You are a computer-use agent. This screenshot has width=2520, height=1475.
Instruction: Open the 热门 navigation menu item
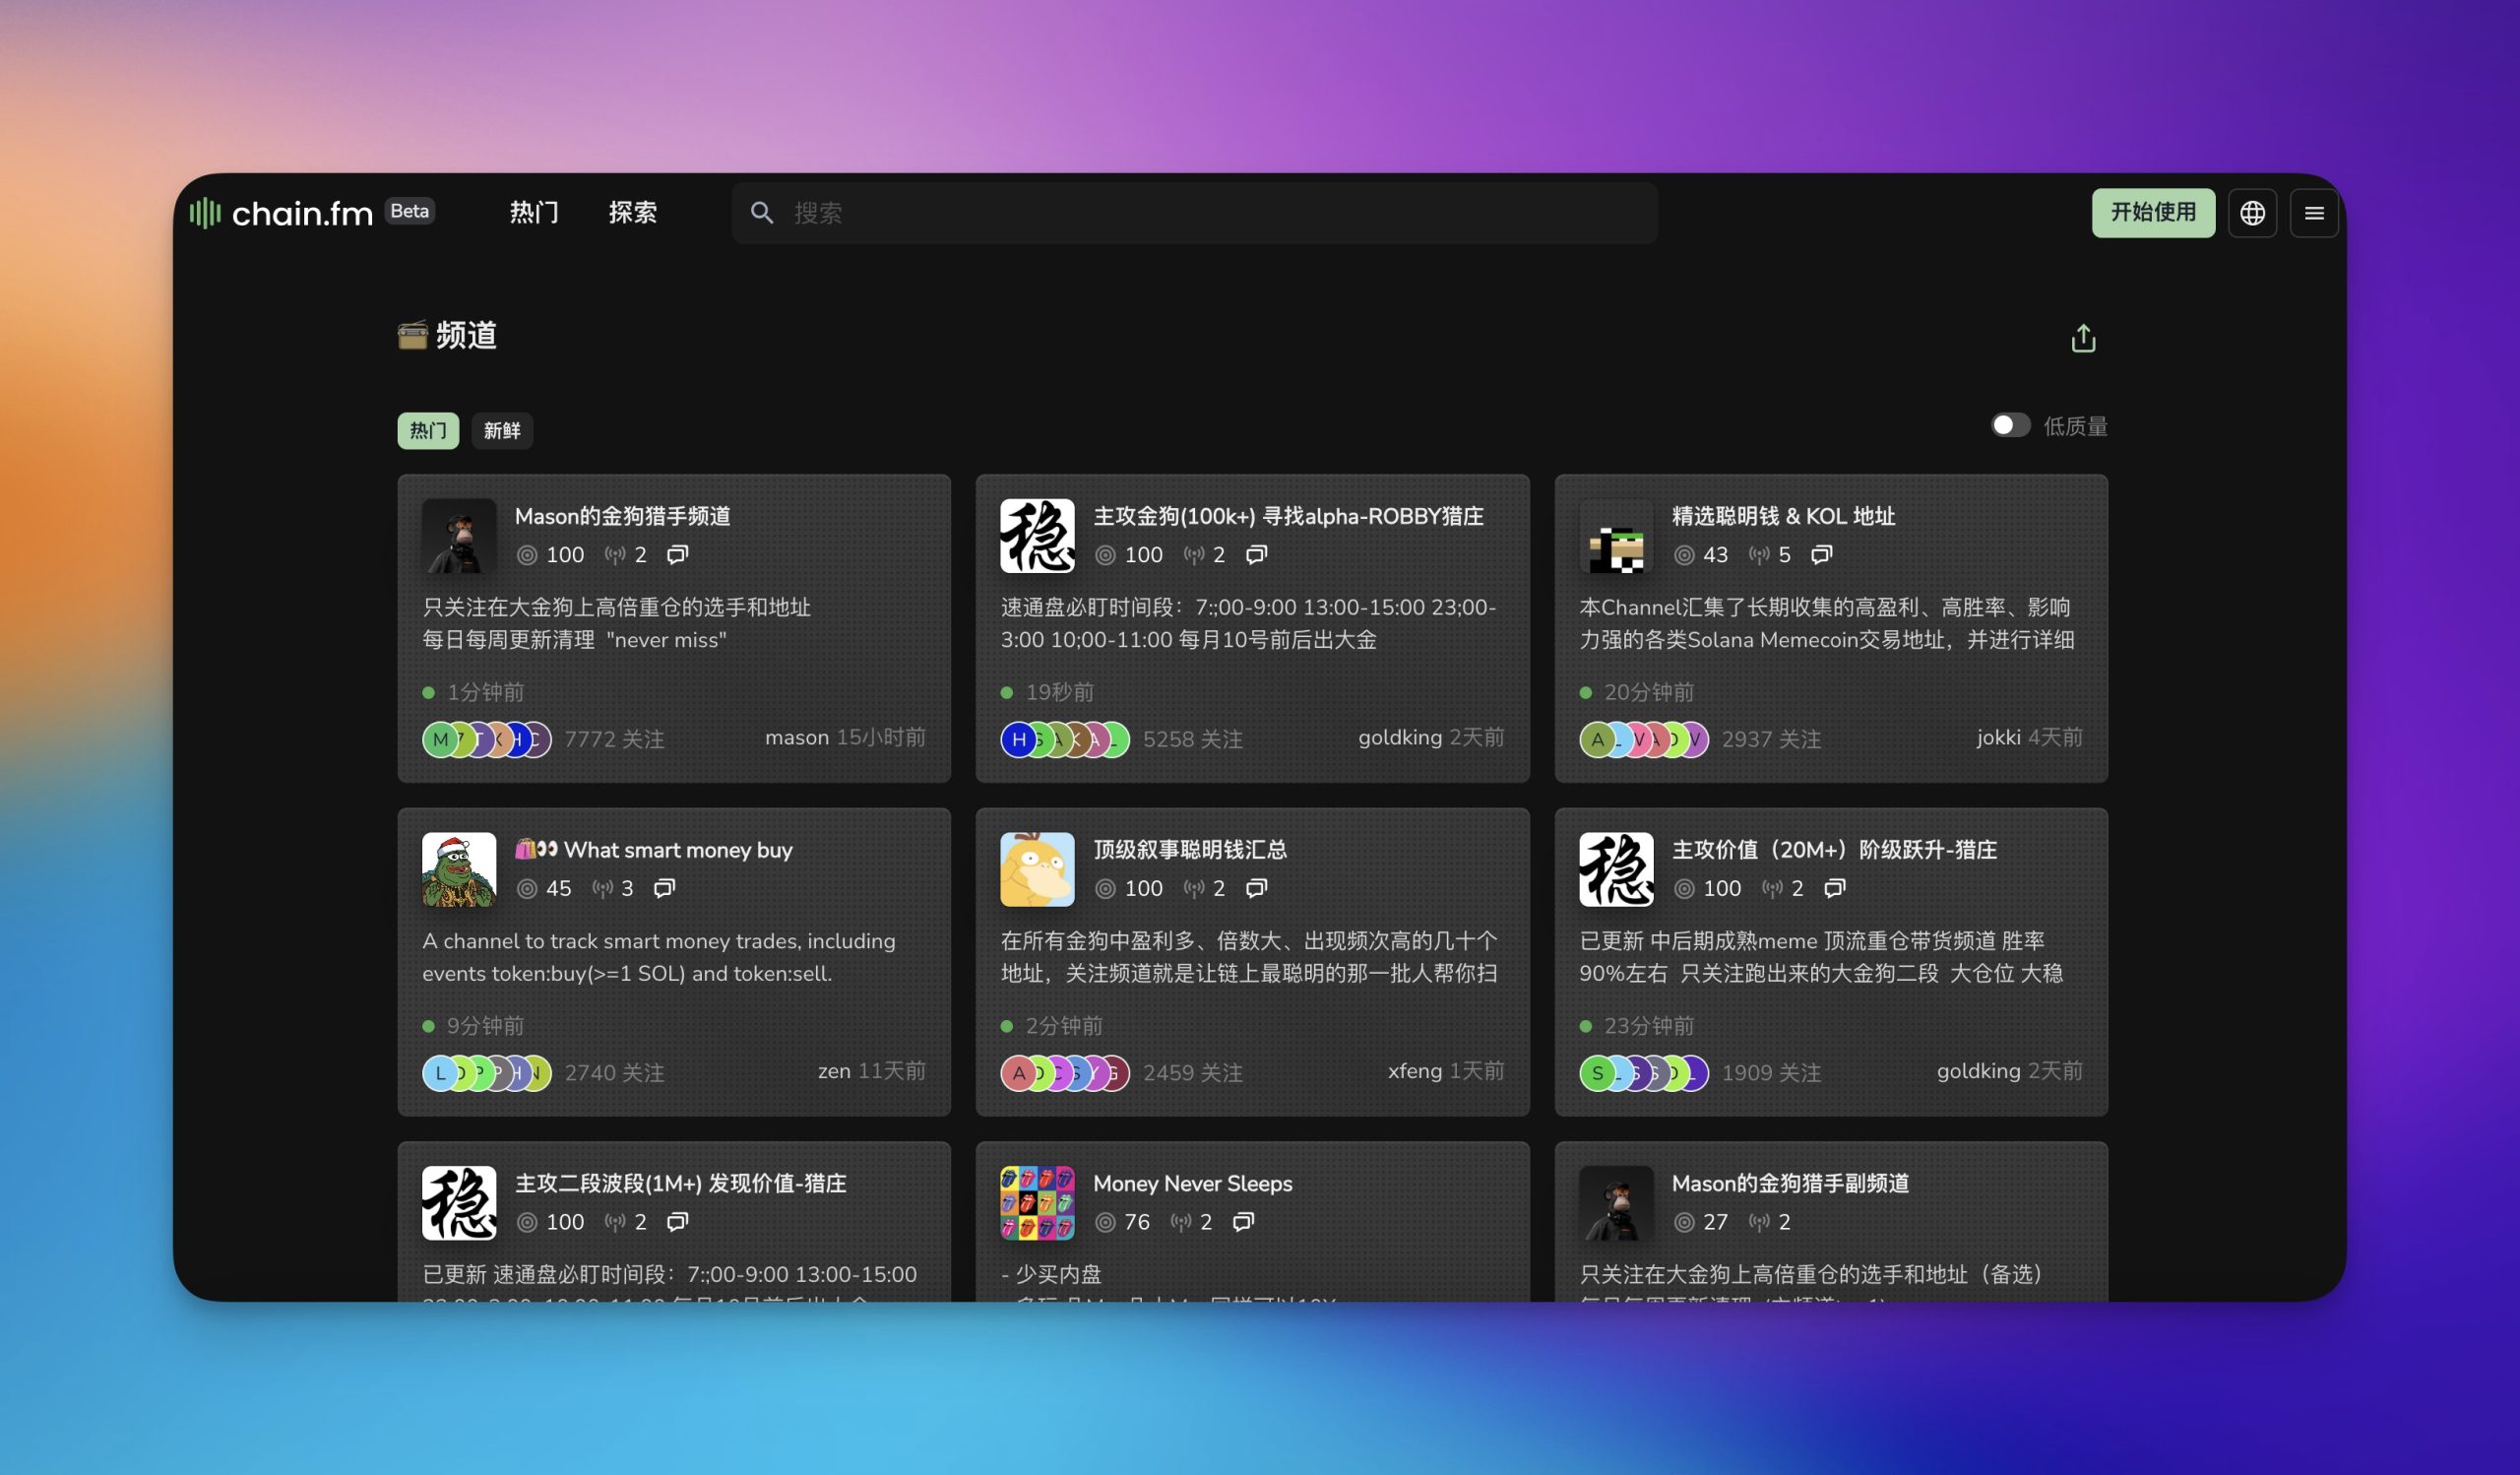click(533, 212)
